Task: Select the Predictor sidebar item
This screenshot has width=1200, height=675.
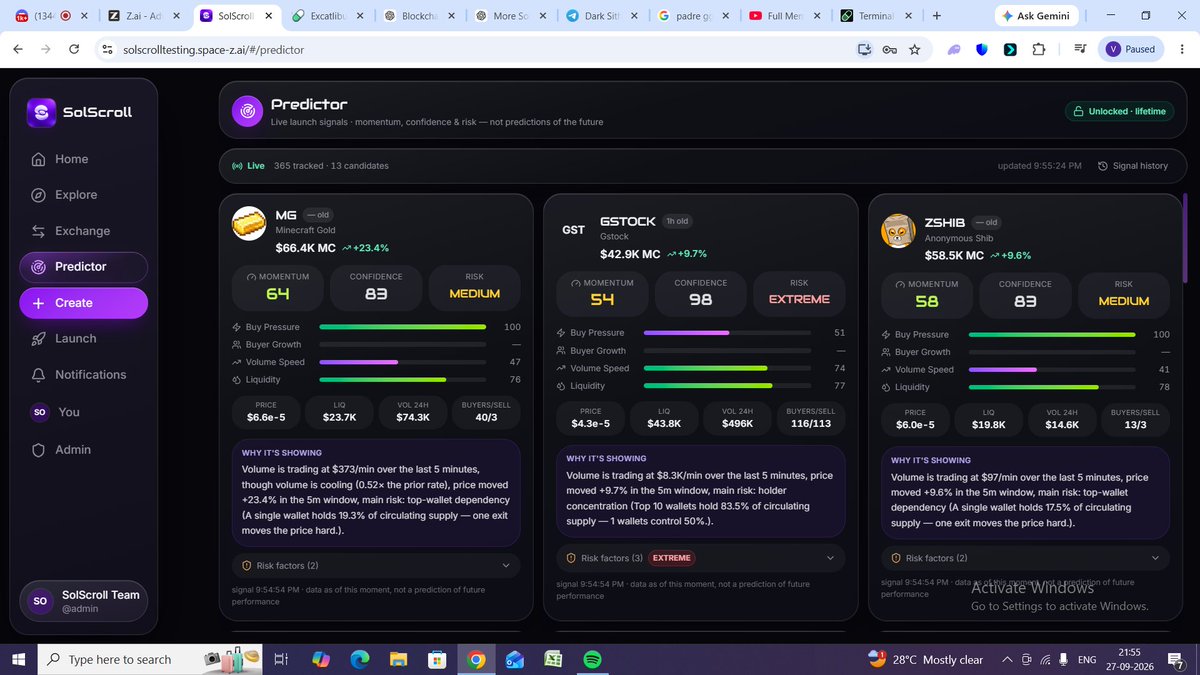Action: click(x=83, y=267)
